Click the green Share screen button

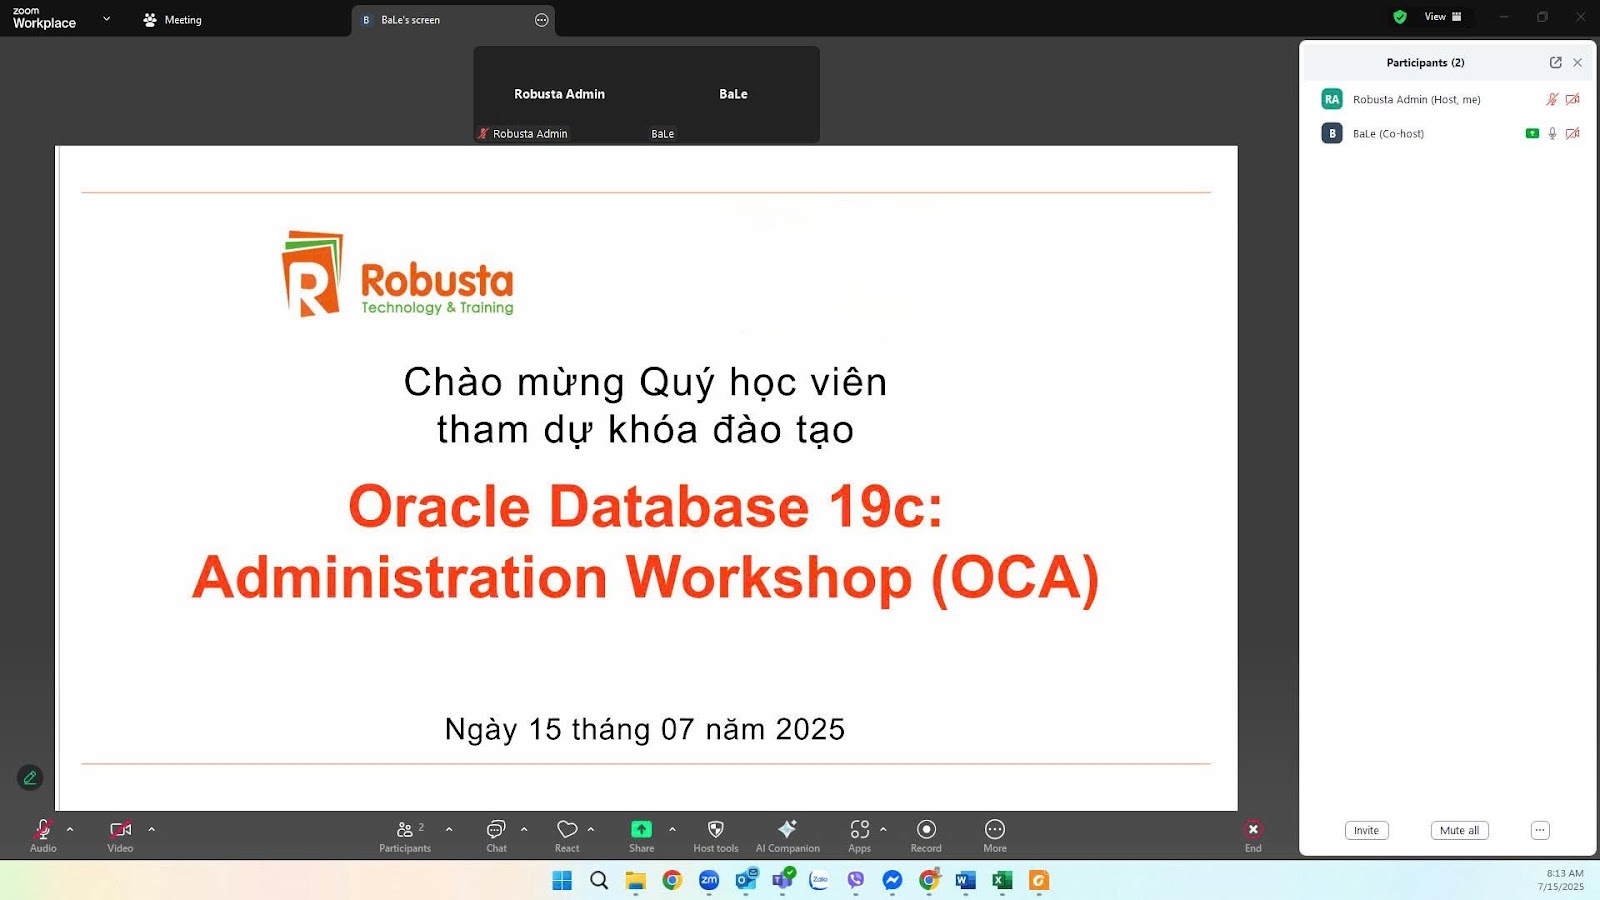click(x=641, y=835)
